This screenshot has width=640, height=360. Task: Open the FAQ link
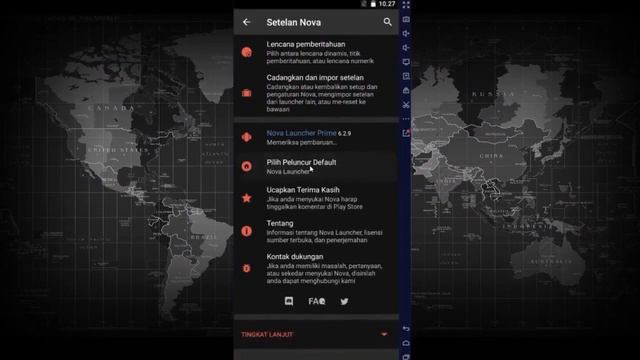click(317, 301)
